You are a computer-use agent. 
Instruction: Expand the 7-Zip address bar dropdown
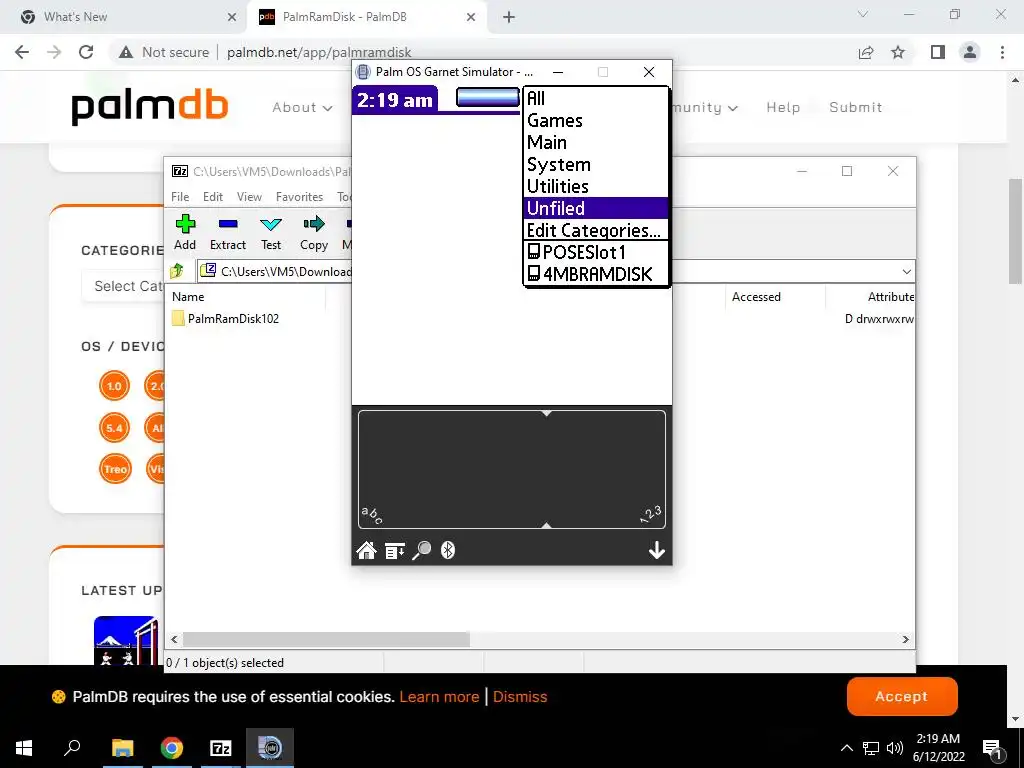[906, 272]
